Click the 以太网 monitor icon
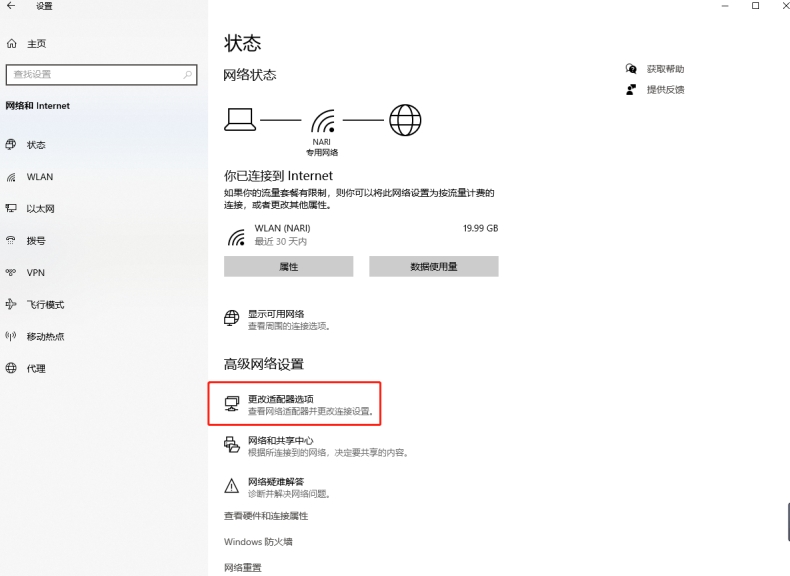Viewport: 790px width, 576px height. (11, 208)
